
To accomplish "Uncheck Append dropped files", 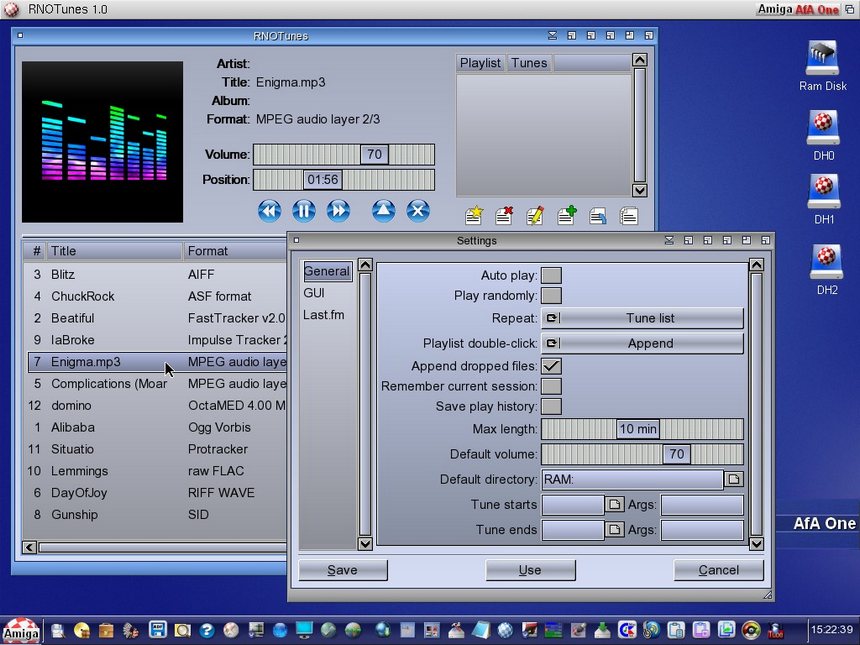I will pos(551,366).
